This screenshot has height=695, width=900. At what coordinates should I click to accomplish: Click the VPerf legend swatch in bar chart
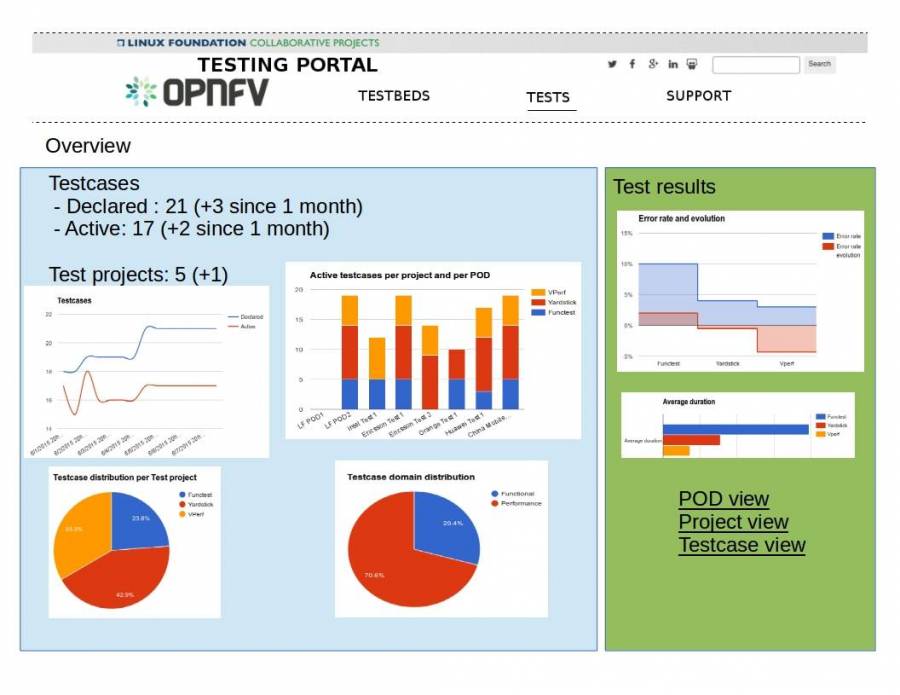(x=538, y=291)
